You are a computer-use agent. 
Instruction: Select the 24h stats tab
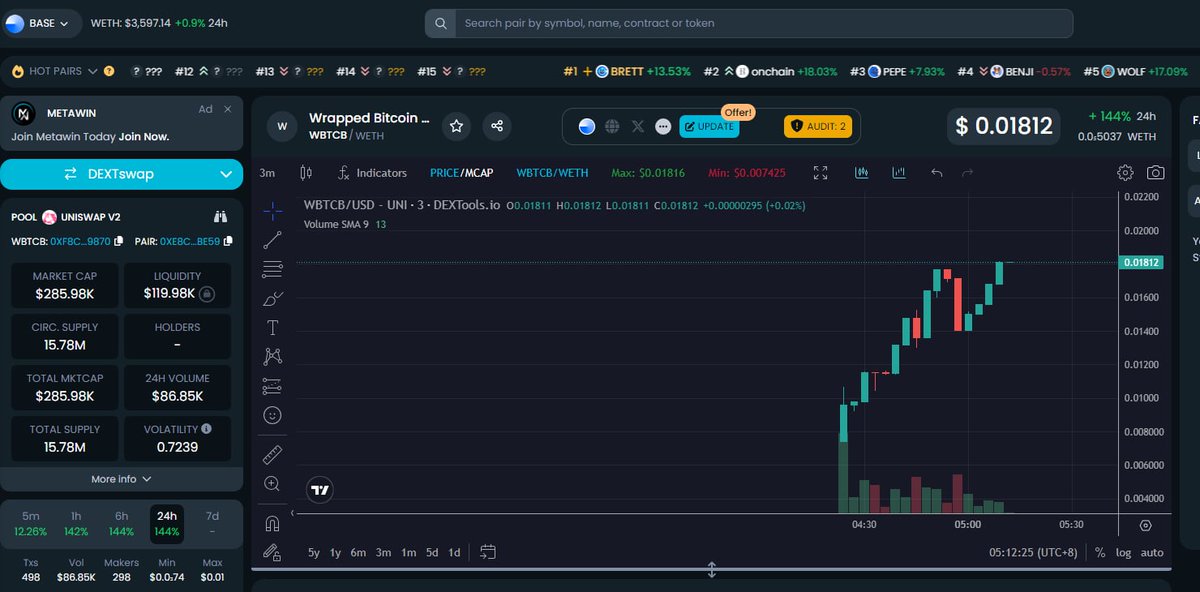pos(167,523)
